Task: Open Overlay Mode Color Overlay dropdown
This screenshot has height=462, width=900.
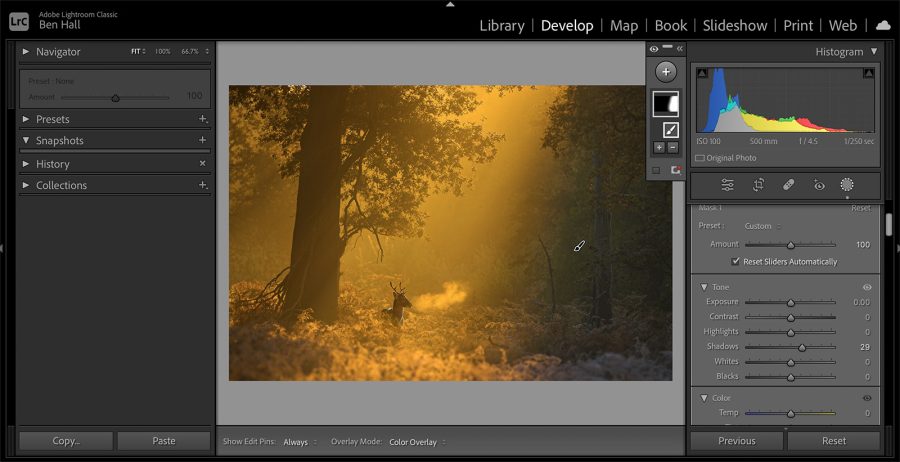Action: click(x=417, y=442)
